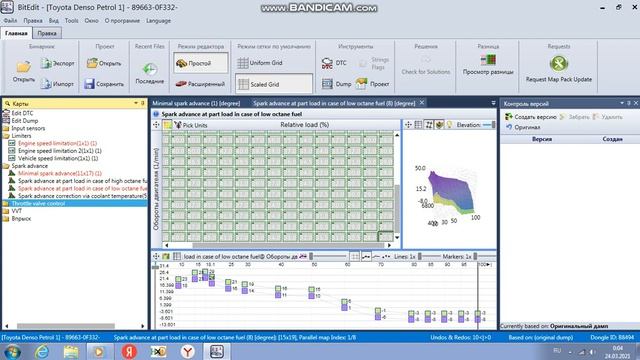Select Простой editor mode
640x360 pixels.
click(200, 63)
